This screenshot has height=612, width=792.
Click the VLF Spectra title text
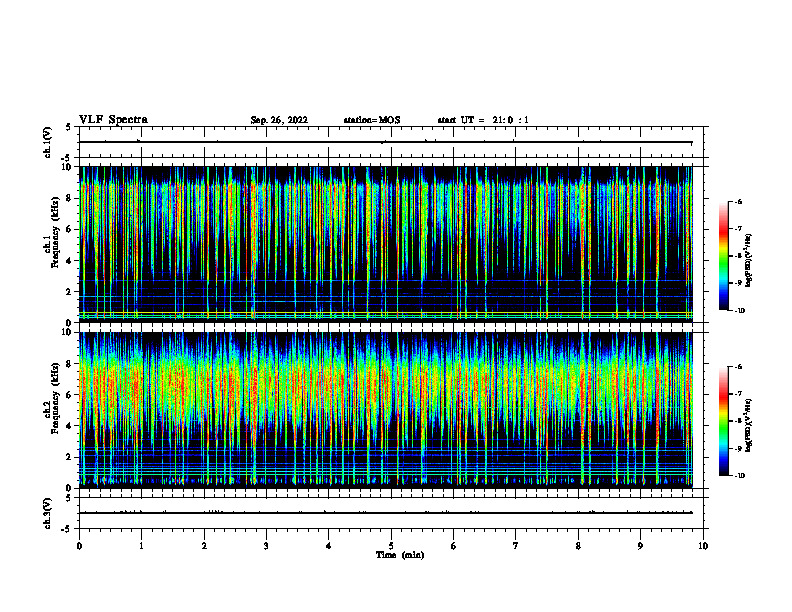point(113,120)
